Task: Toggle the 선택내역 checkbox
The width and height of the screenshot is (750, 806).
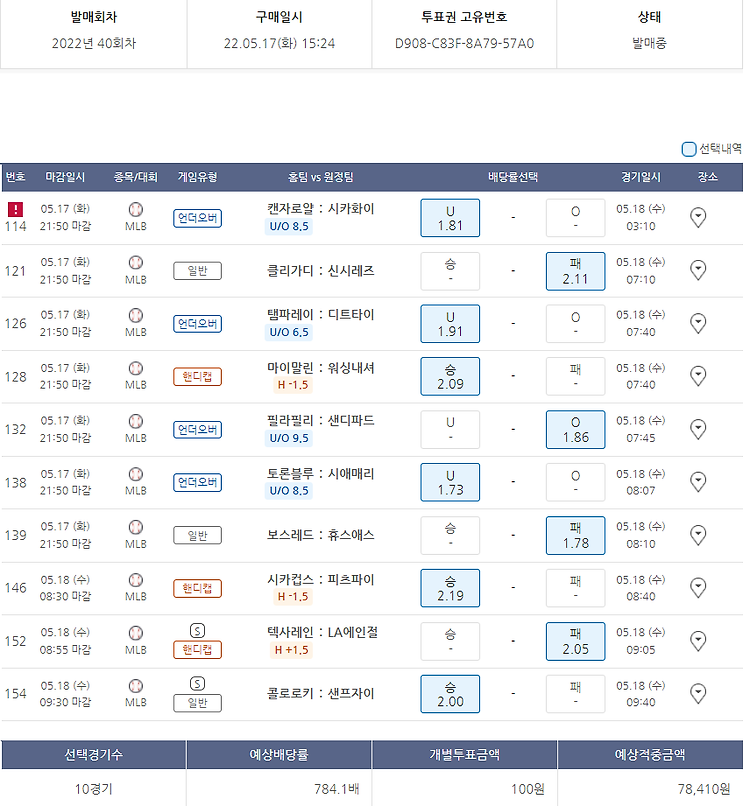Action: pos(688,149)
